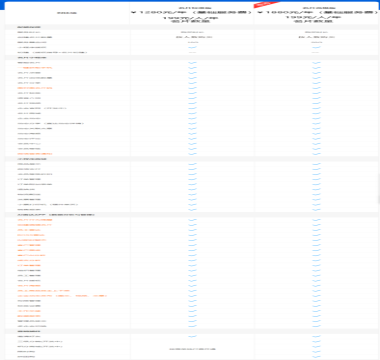Click the first blue checkmark under the ¥1200 plan
The height and width of the screenshot is (360, 380).
click(x=192, y=47)
